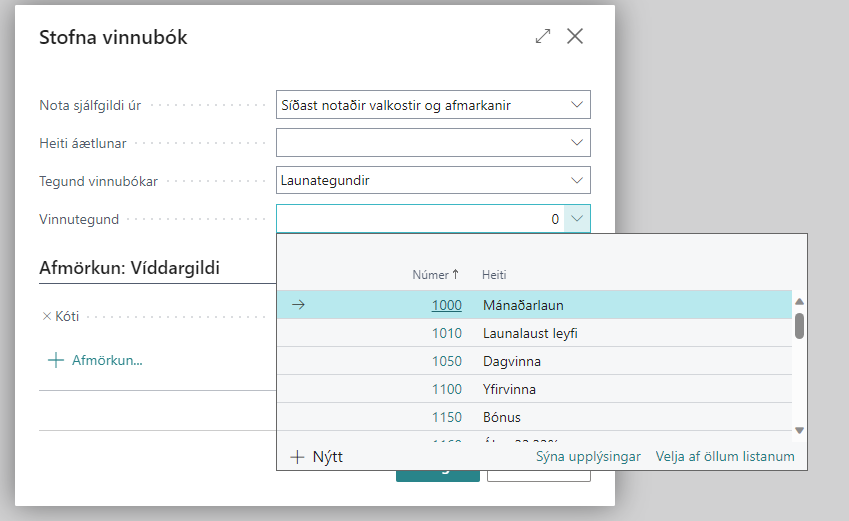Expand the dialog with the maximize arrows icon
Screen dimensions: 849x521
click(543, 37)
